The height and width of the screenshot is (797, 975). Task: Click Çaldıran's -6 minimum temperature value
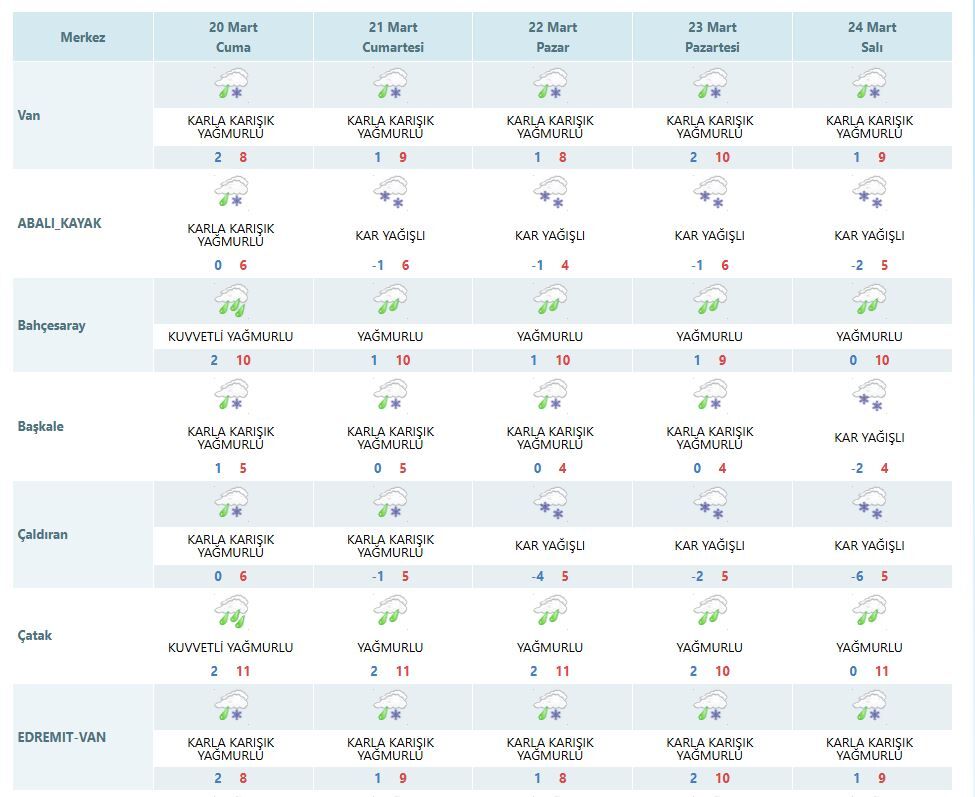tap(855, 576)
